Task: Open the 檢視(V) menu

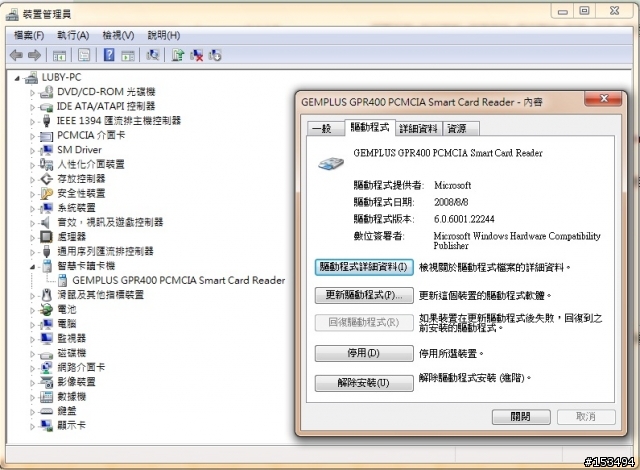Action: coord(118,35)
